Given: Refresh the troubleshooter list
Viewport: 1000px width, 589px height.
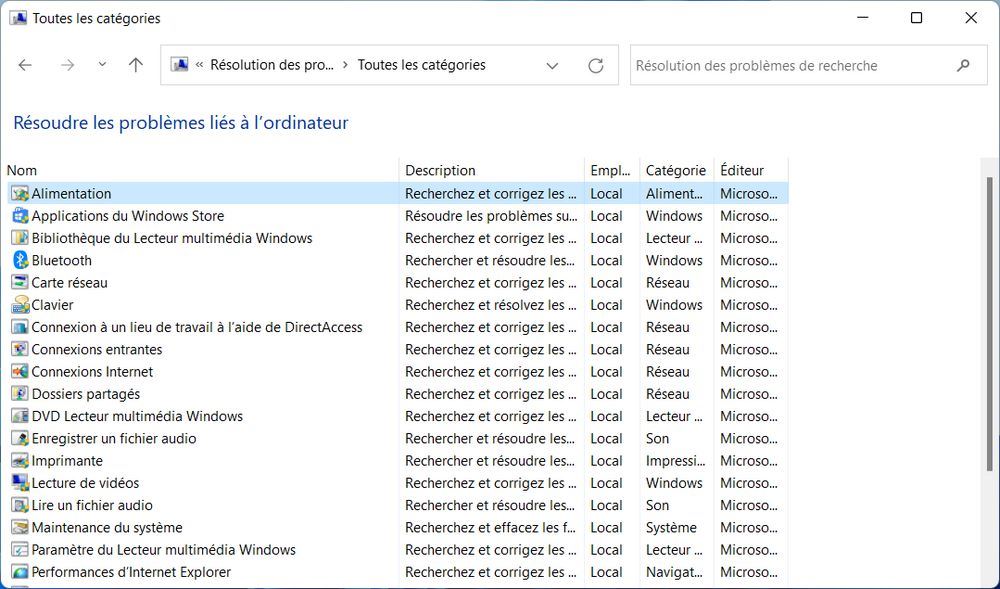Looking at the screenshot, I should click(x=596, y=65).
